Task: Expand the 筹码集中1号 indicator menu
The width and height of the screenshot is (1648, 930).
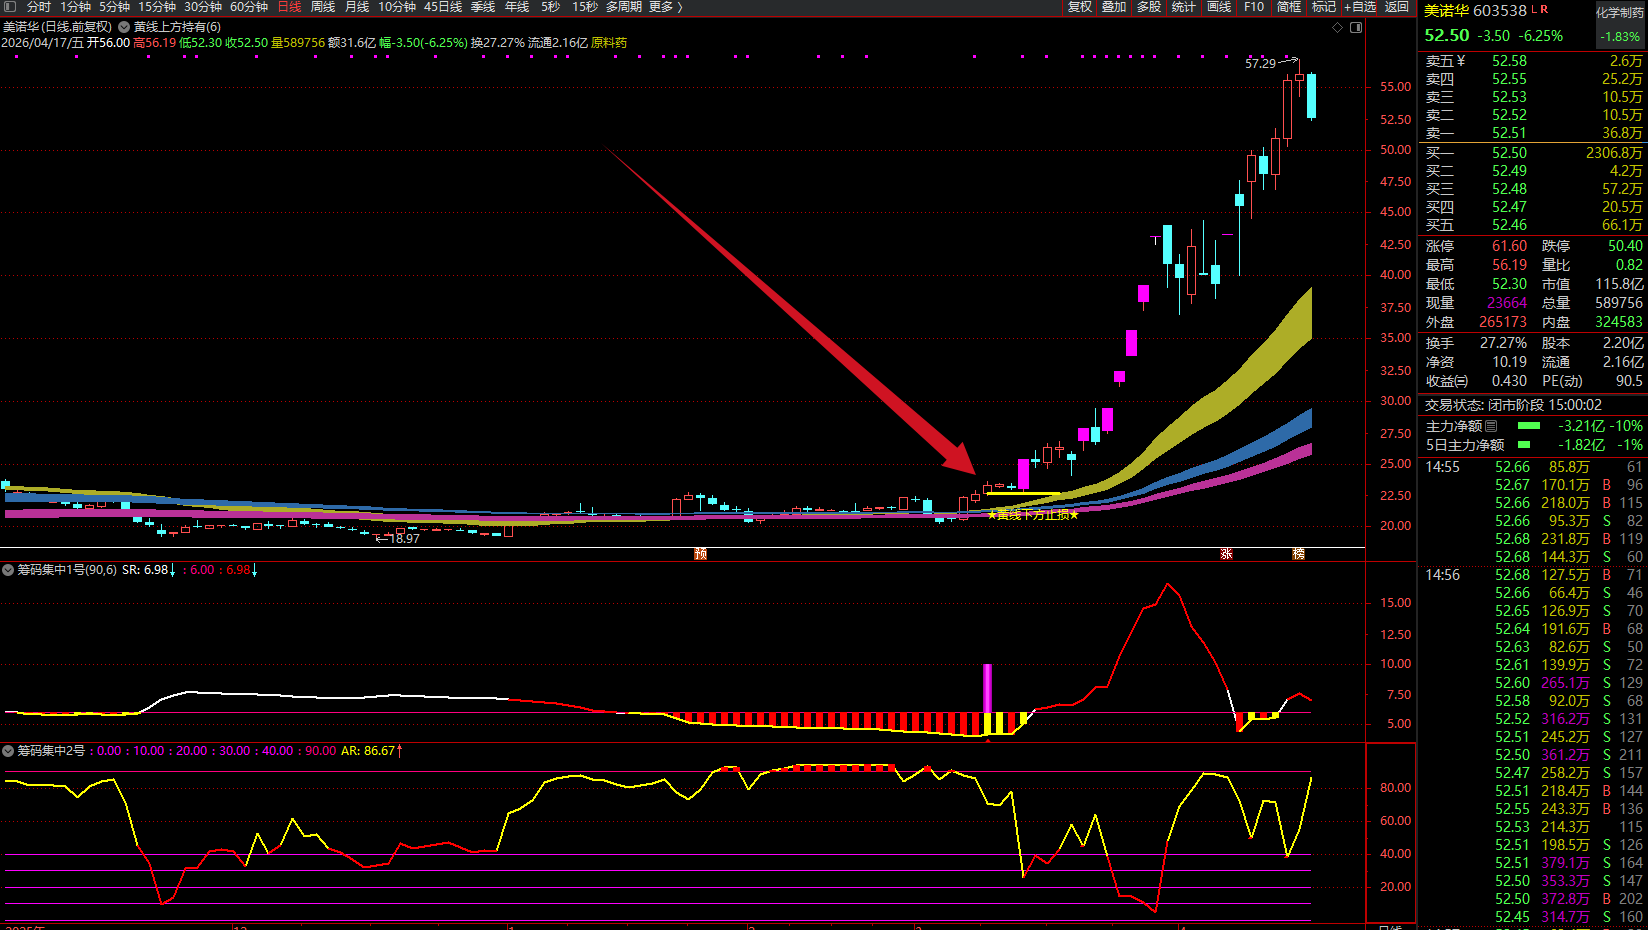Action: [8, 570]
